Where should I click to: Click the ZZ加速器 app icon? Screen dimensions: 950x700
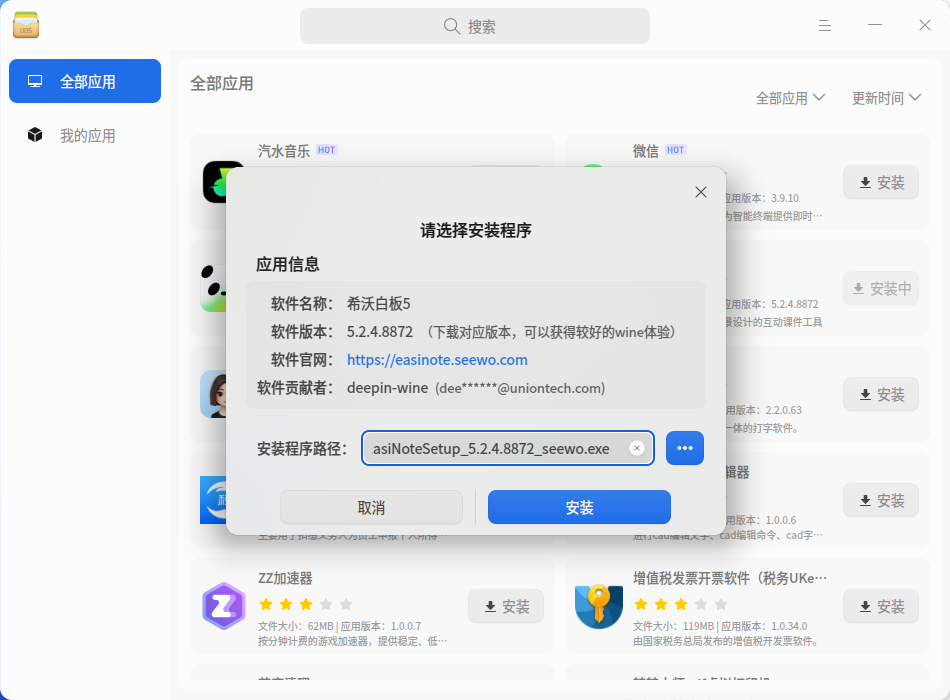tap(224, 605)
